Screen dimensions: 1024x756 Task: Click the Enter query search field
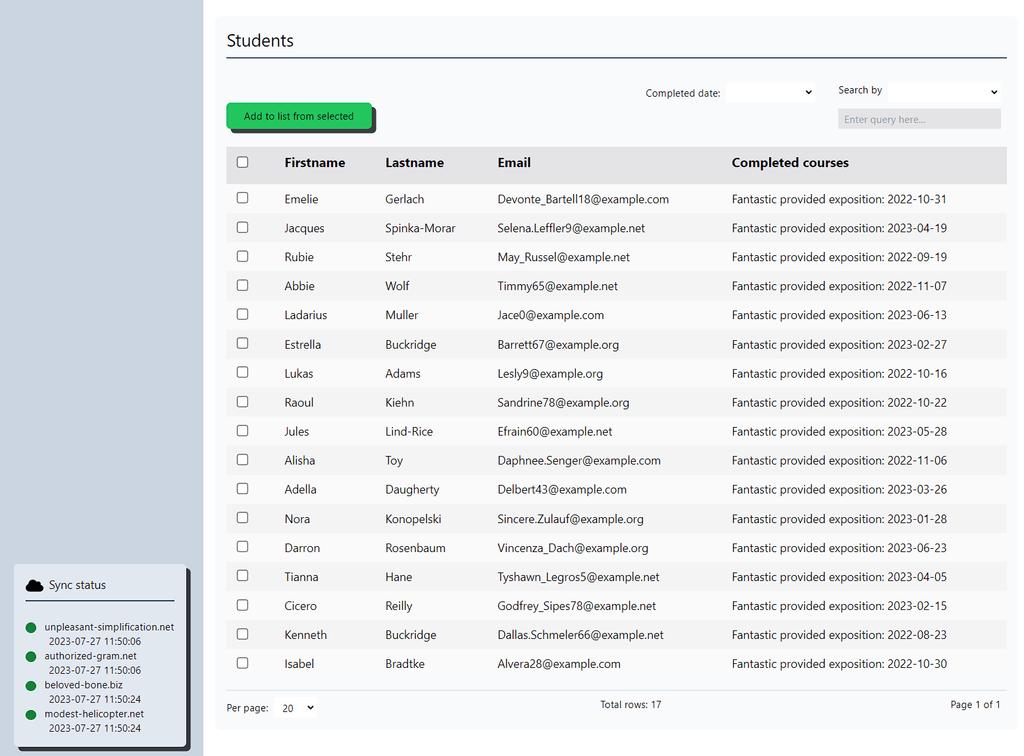point(918,119)
